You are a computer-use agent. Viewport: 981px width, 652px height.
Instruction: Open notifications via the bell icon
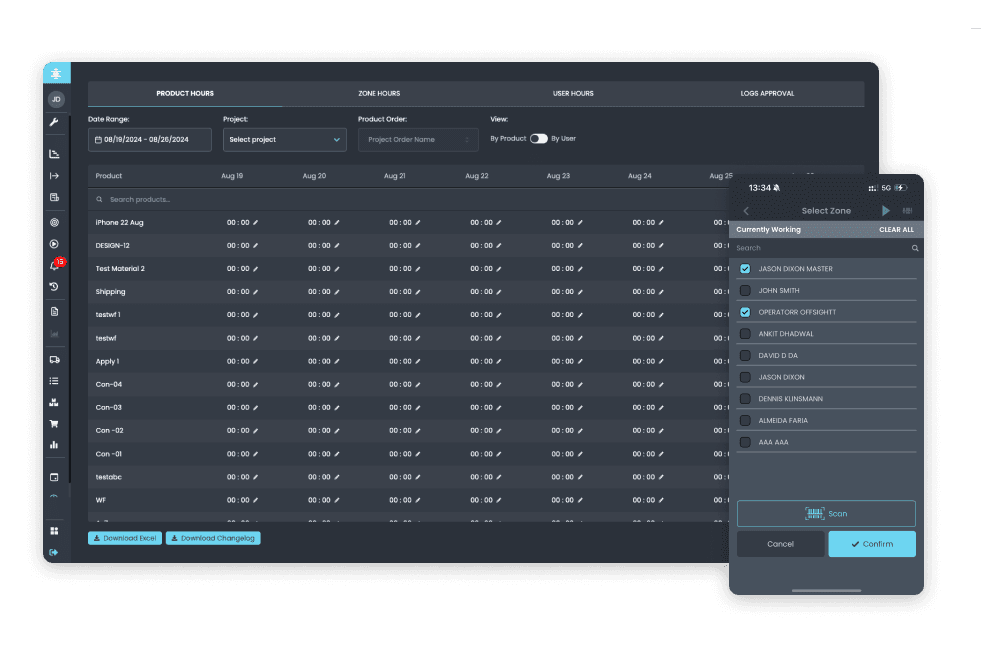pyautogui.click(x=54, y=266)
